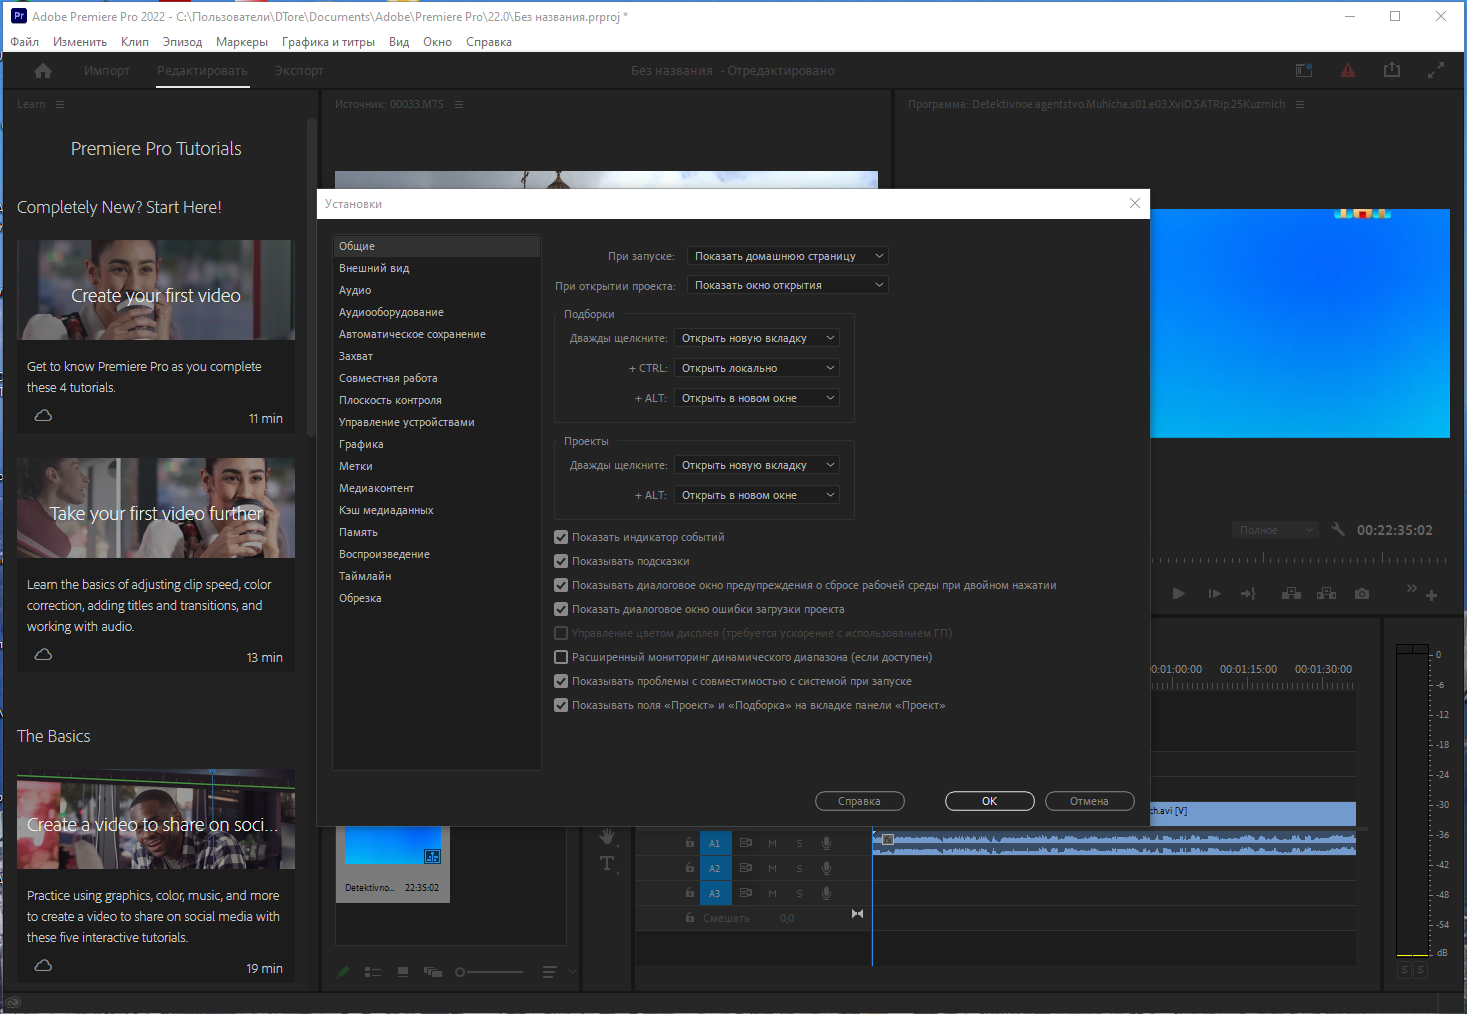Open Подборки + CTRL dropdown
The image size is (1467, 1014).
point(757,368)
